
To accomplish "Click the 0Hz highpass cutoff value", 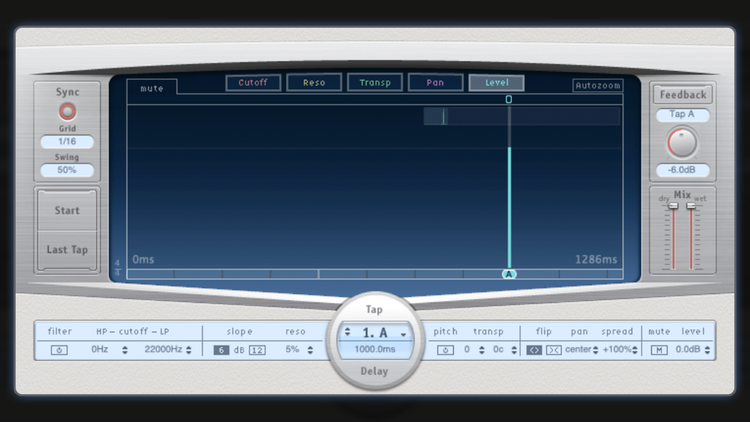I will 99,349.
